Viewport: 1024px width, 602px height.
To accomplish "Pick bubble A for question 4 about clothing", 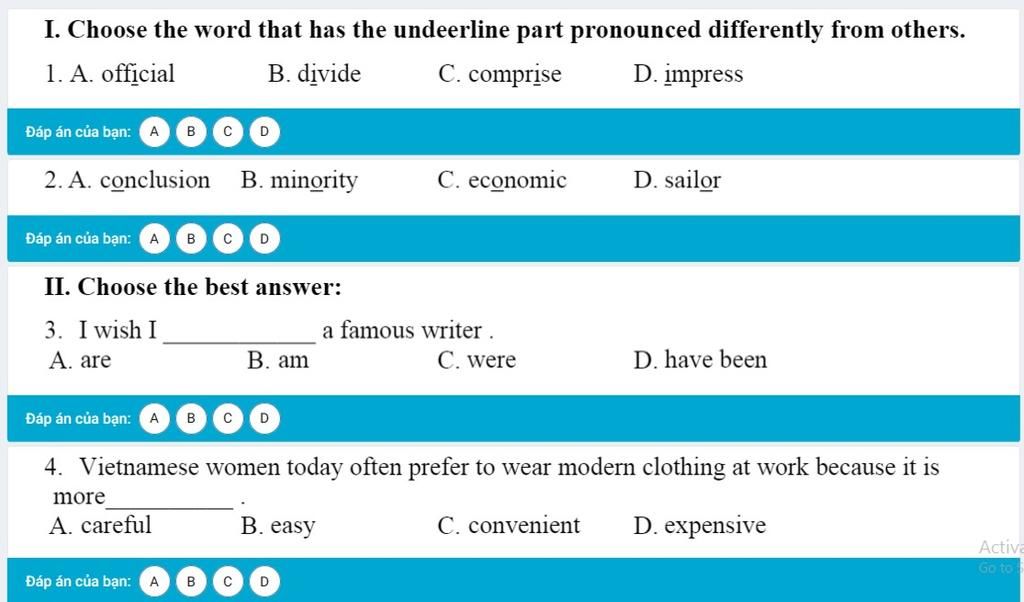I will (154, 581).
